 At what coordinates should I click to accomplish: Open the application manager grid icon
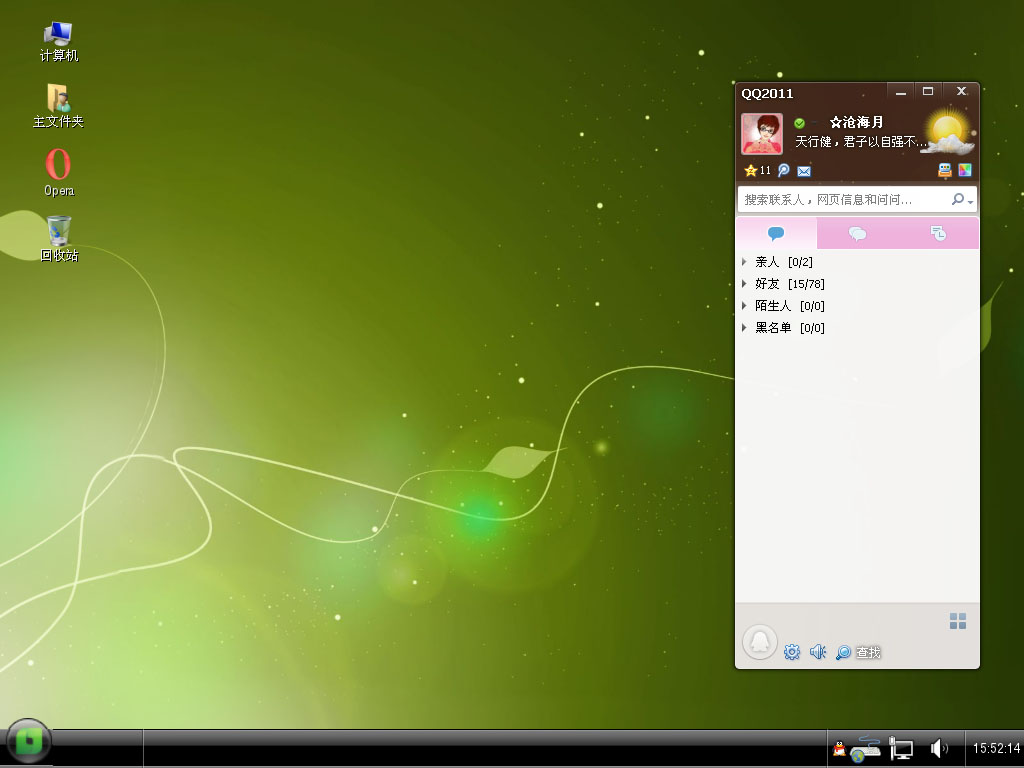point(957,621)
